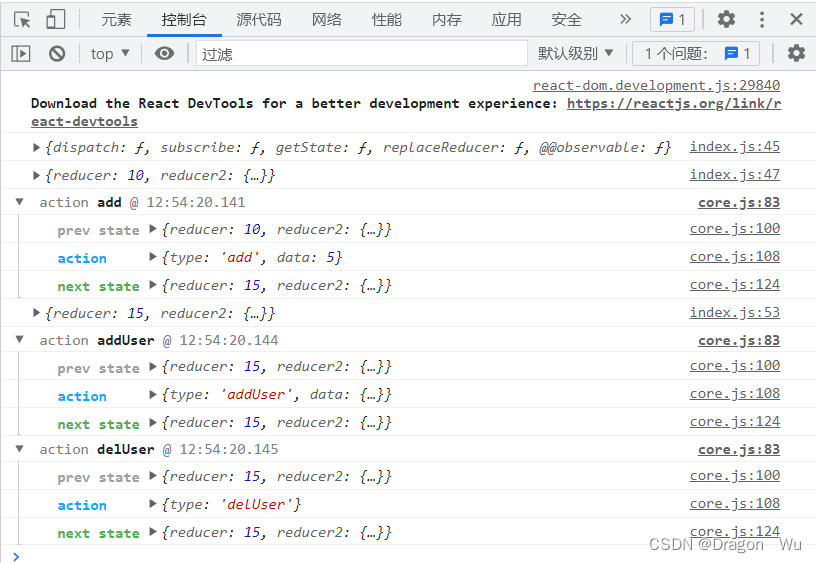Collapse the action add log group
The width and height of the screenshot is (816, 563).
click(20, 202)
